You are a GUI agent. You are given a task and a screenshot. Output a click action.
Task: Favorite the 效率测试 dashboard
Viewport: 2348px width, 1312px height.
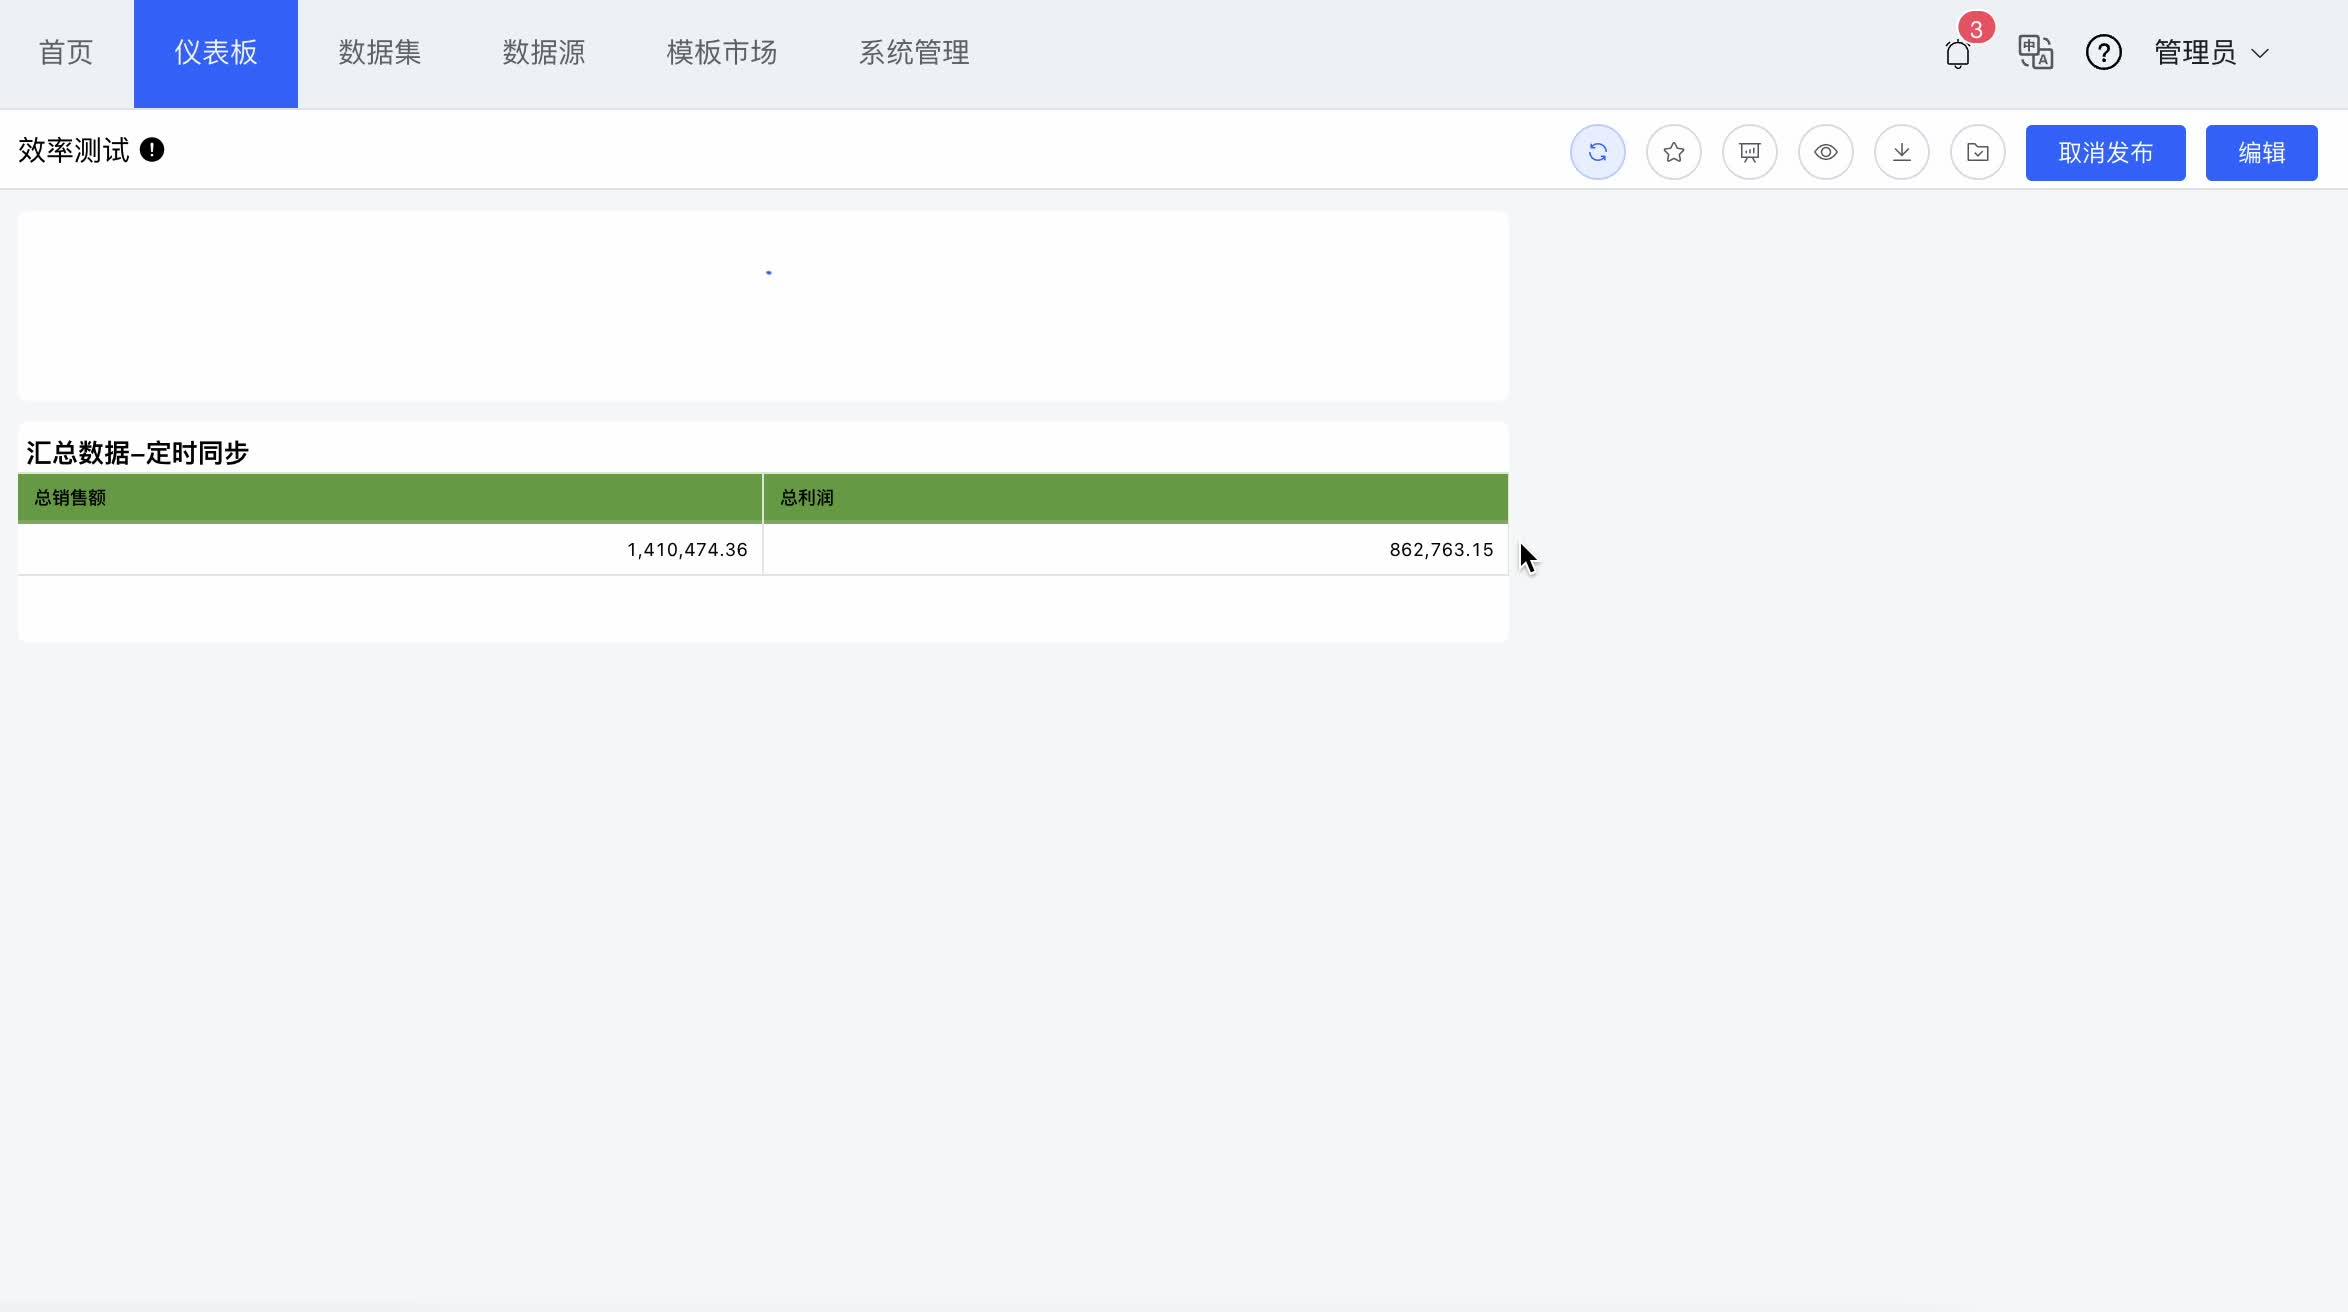pos(1674,152)
